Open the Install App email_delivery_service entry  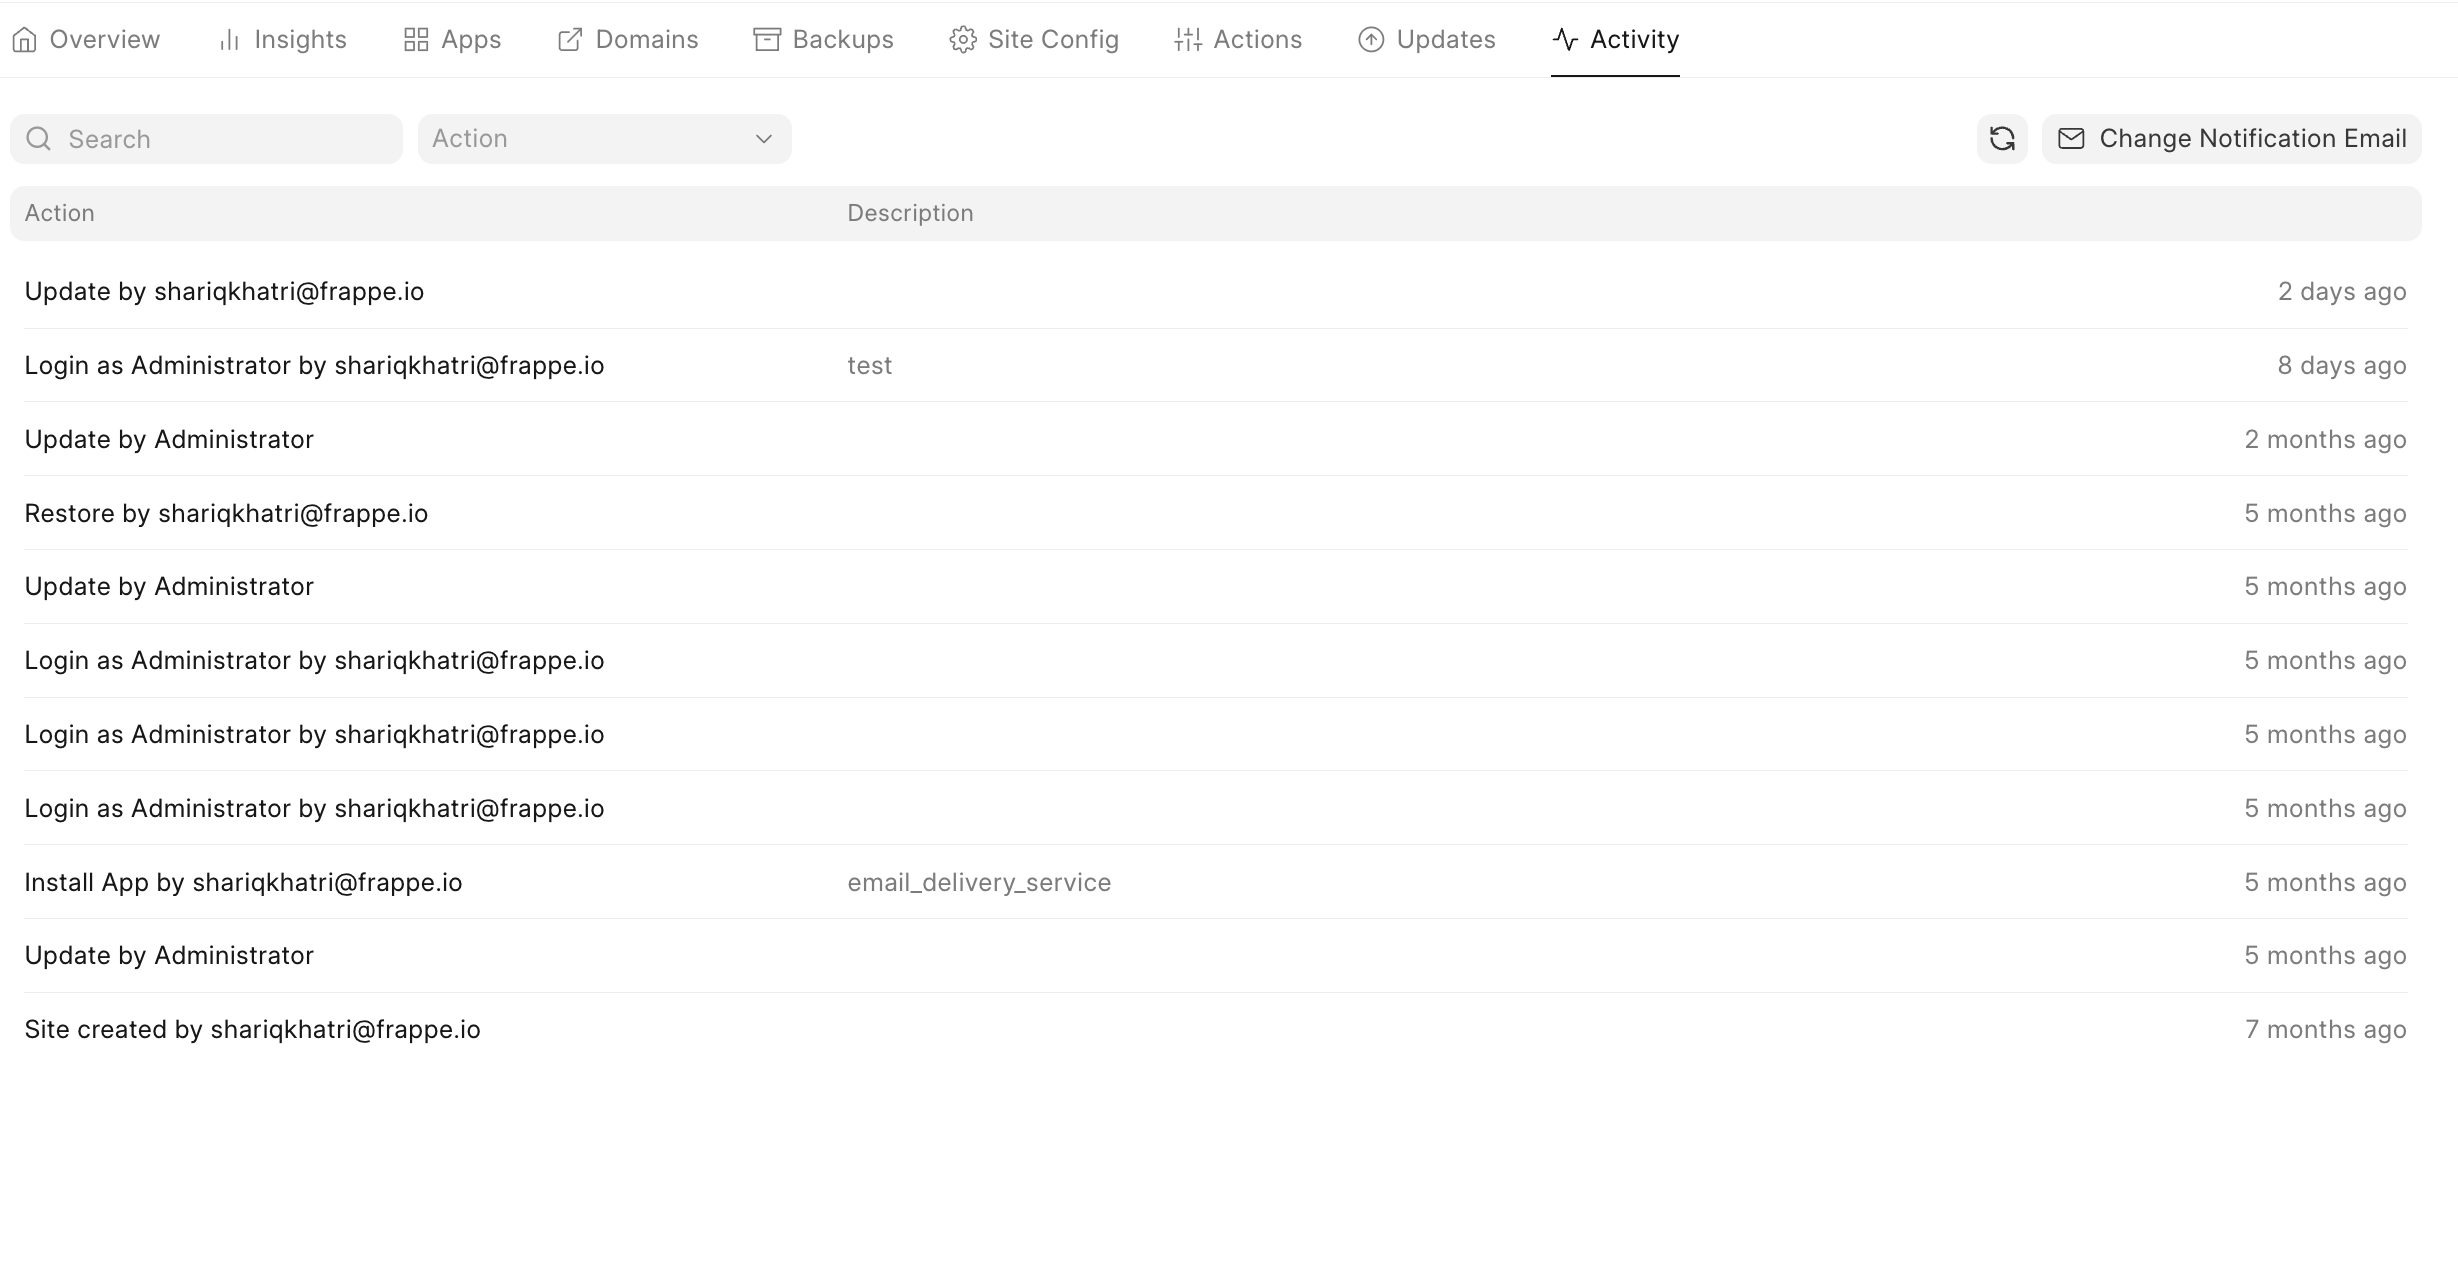point(243,882)
